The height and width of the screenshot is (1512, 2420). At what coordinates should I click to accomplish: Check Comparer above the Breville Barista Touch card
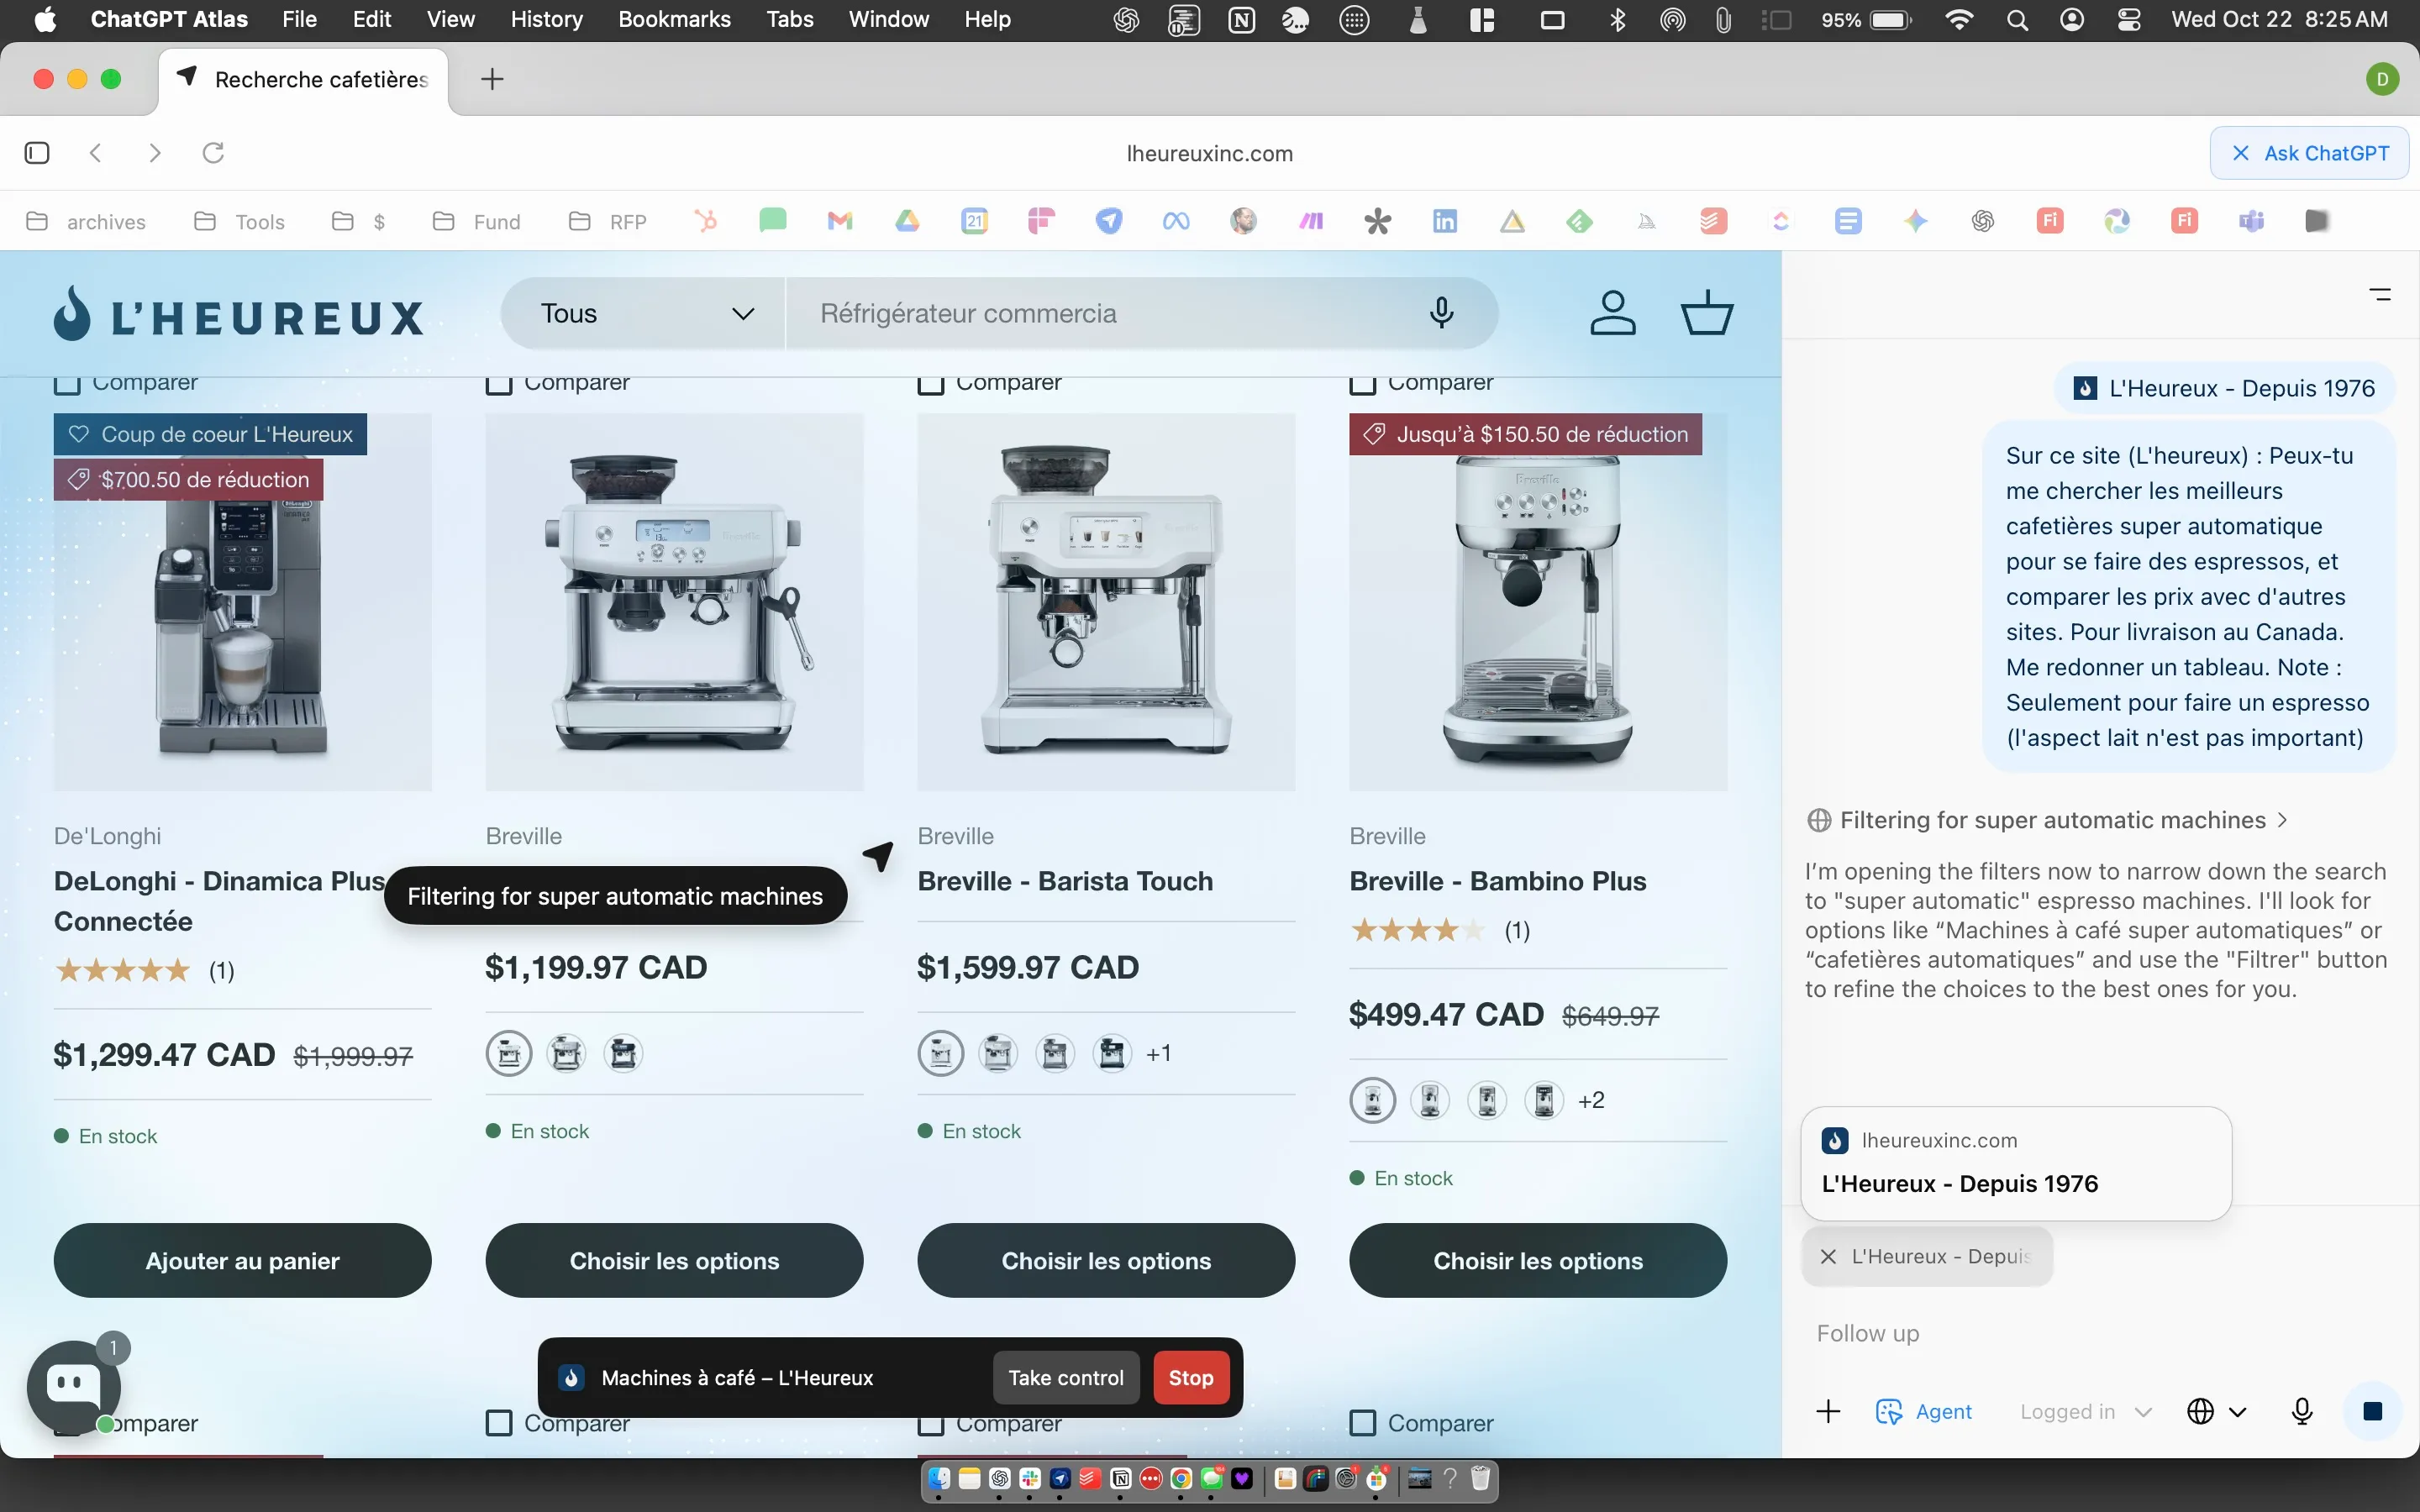click(x=931, y=383)
